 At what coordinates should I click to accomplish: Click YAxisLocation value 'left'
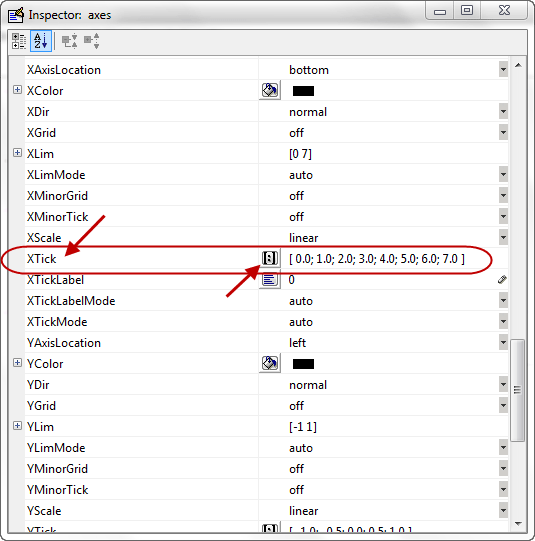click(297, 343)
